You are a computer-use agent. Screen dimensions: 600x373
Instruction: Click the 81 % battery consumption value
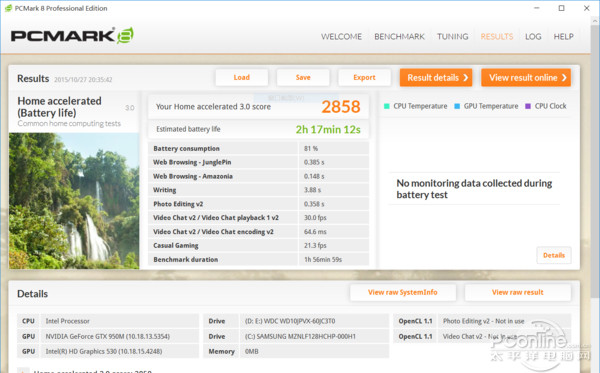[311, 148]
